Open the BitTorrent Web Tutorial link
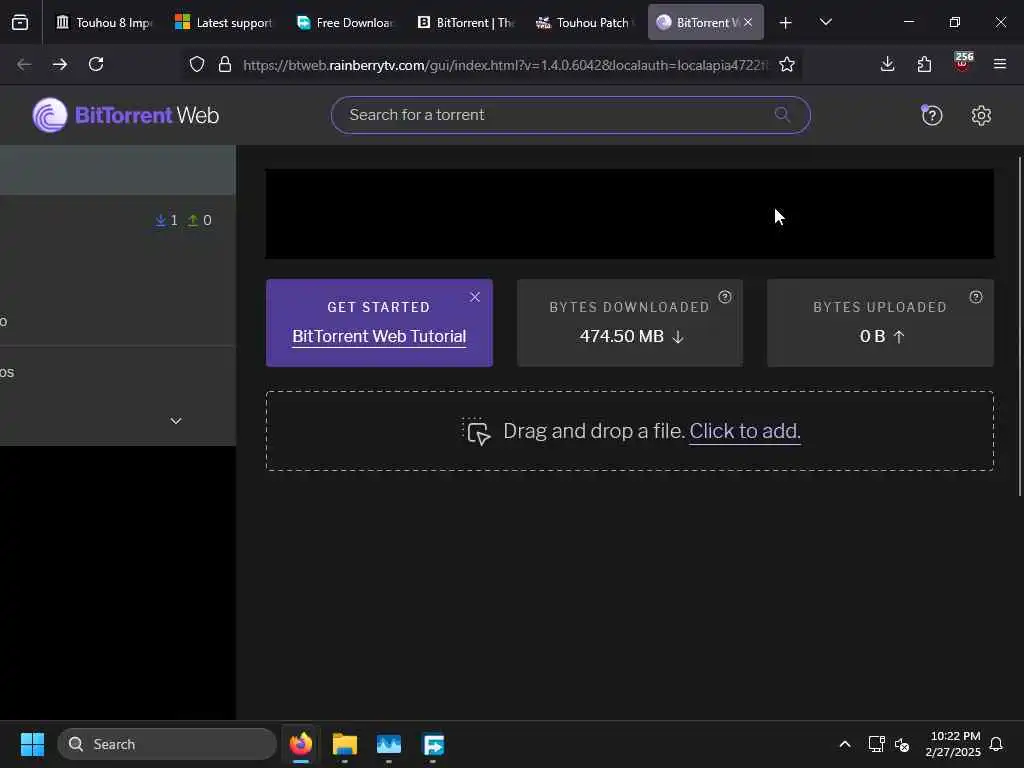 379,336
